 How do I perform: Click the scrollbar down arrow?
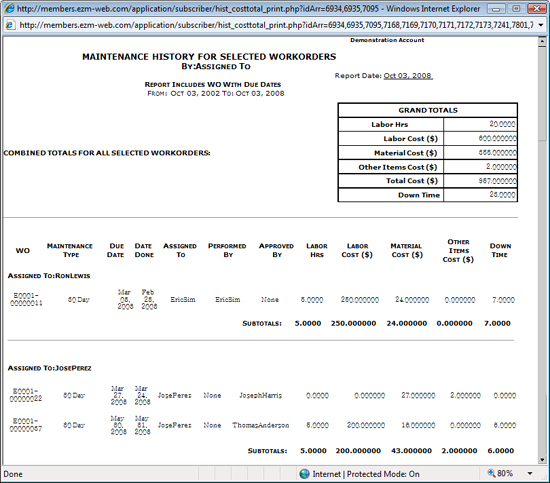point(542,460)
